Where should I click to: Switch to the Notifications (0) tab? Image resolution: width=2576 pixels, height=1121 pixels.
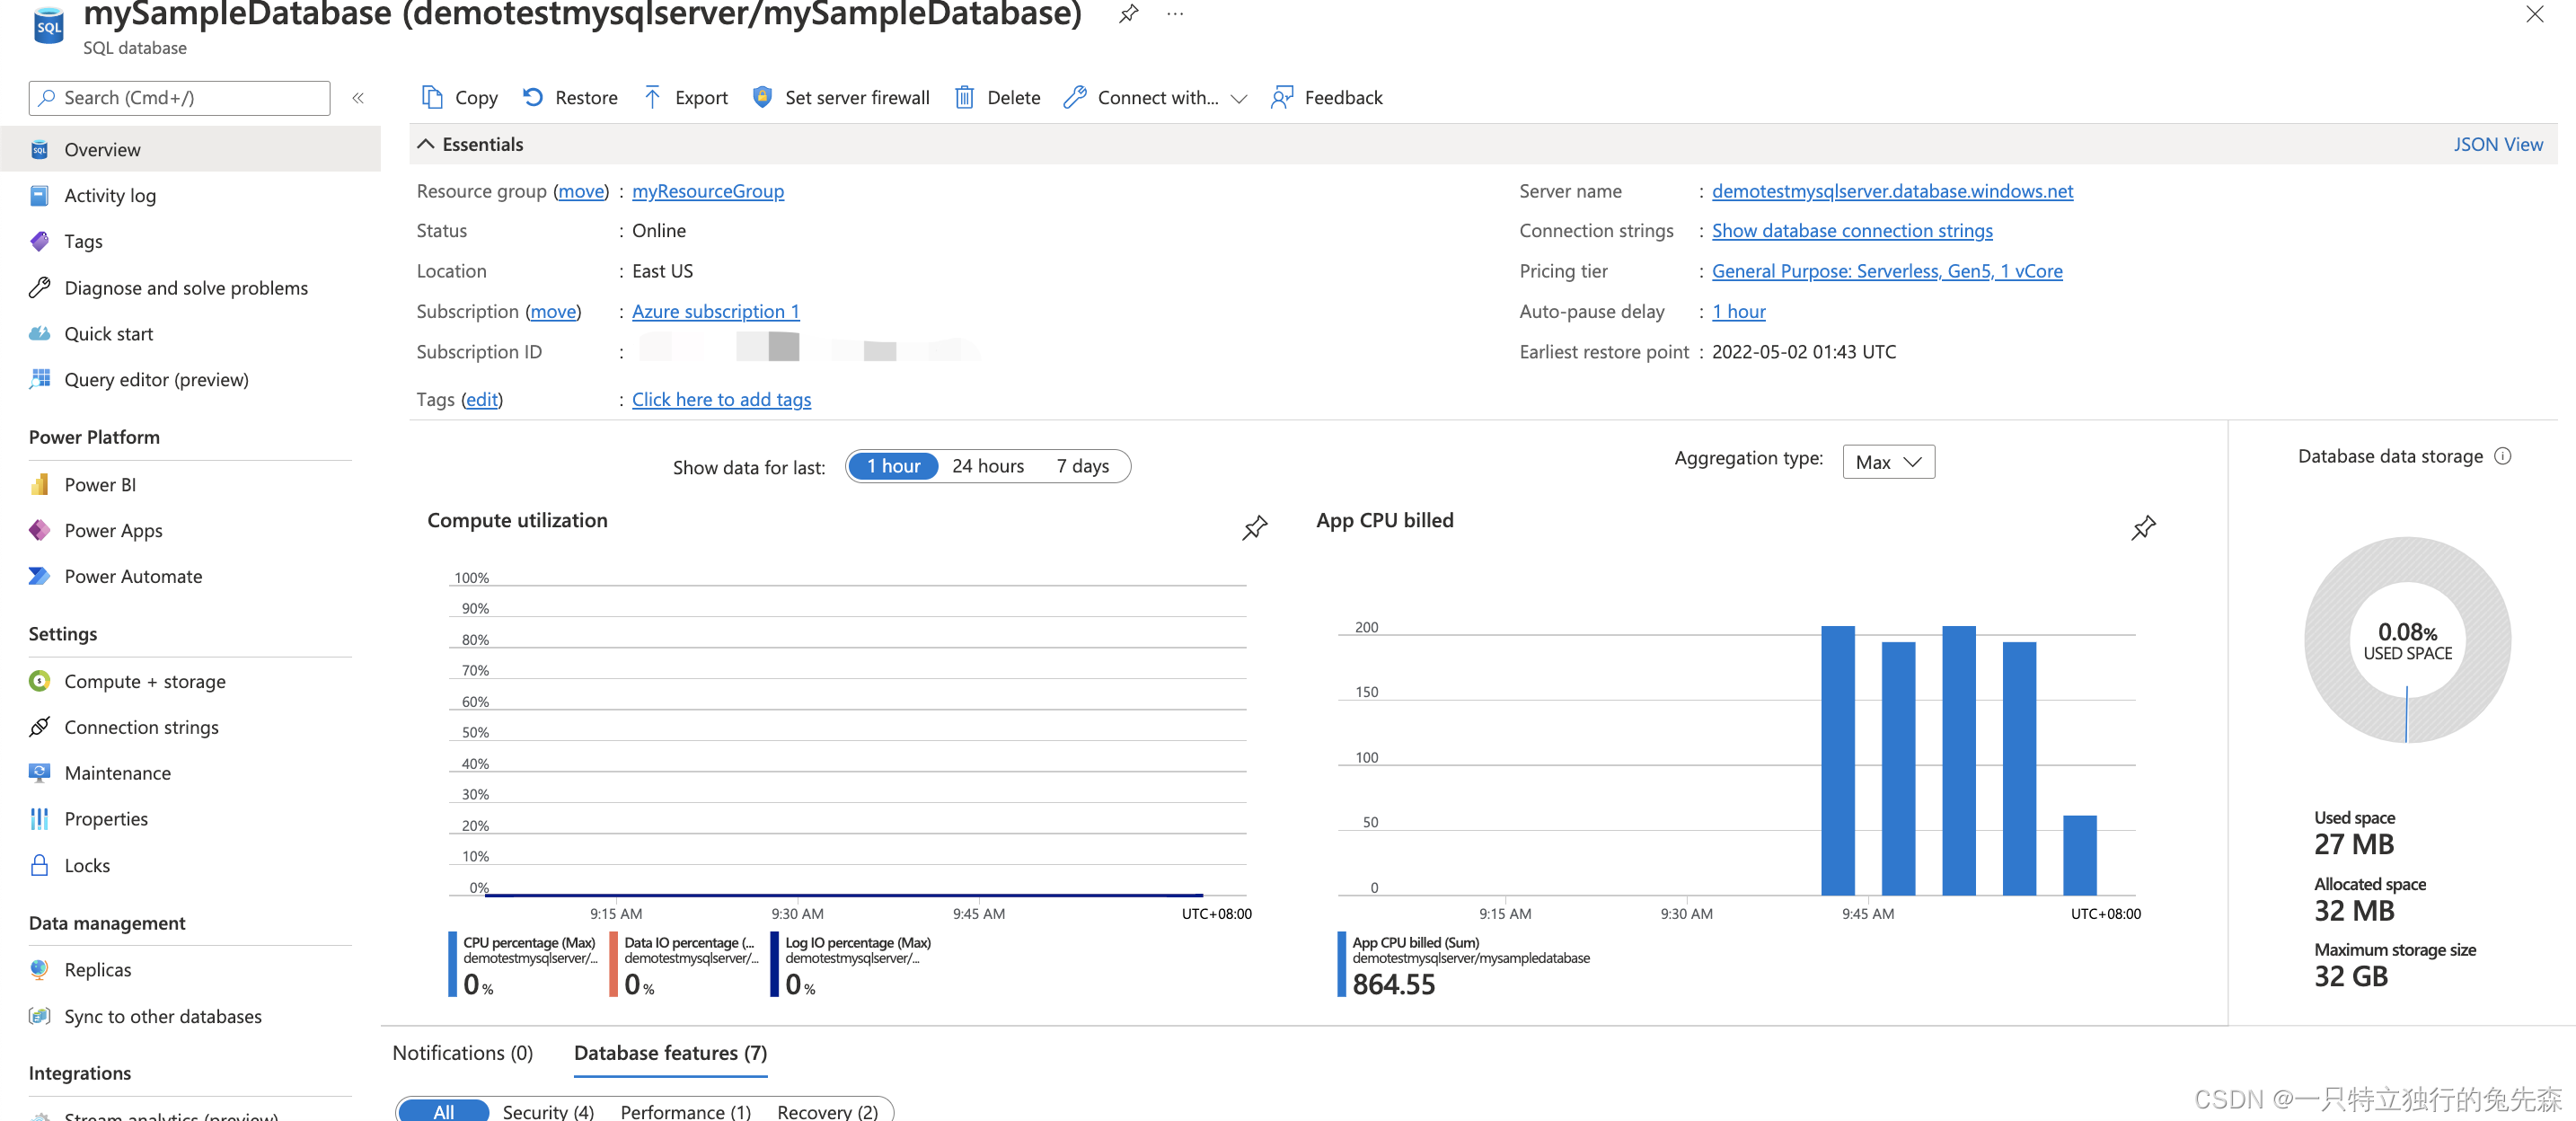pos(462,1052)
